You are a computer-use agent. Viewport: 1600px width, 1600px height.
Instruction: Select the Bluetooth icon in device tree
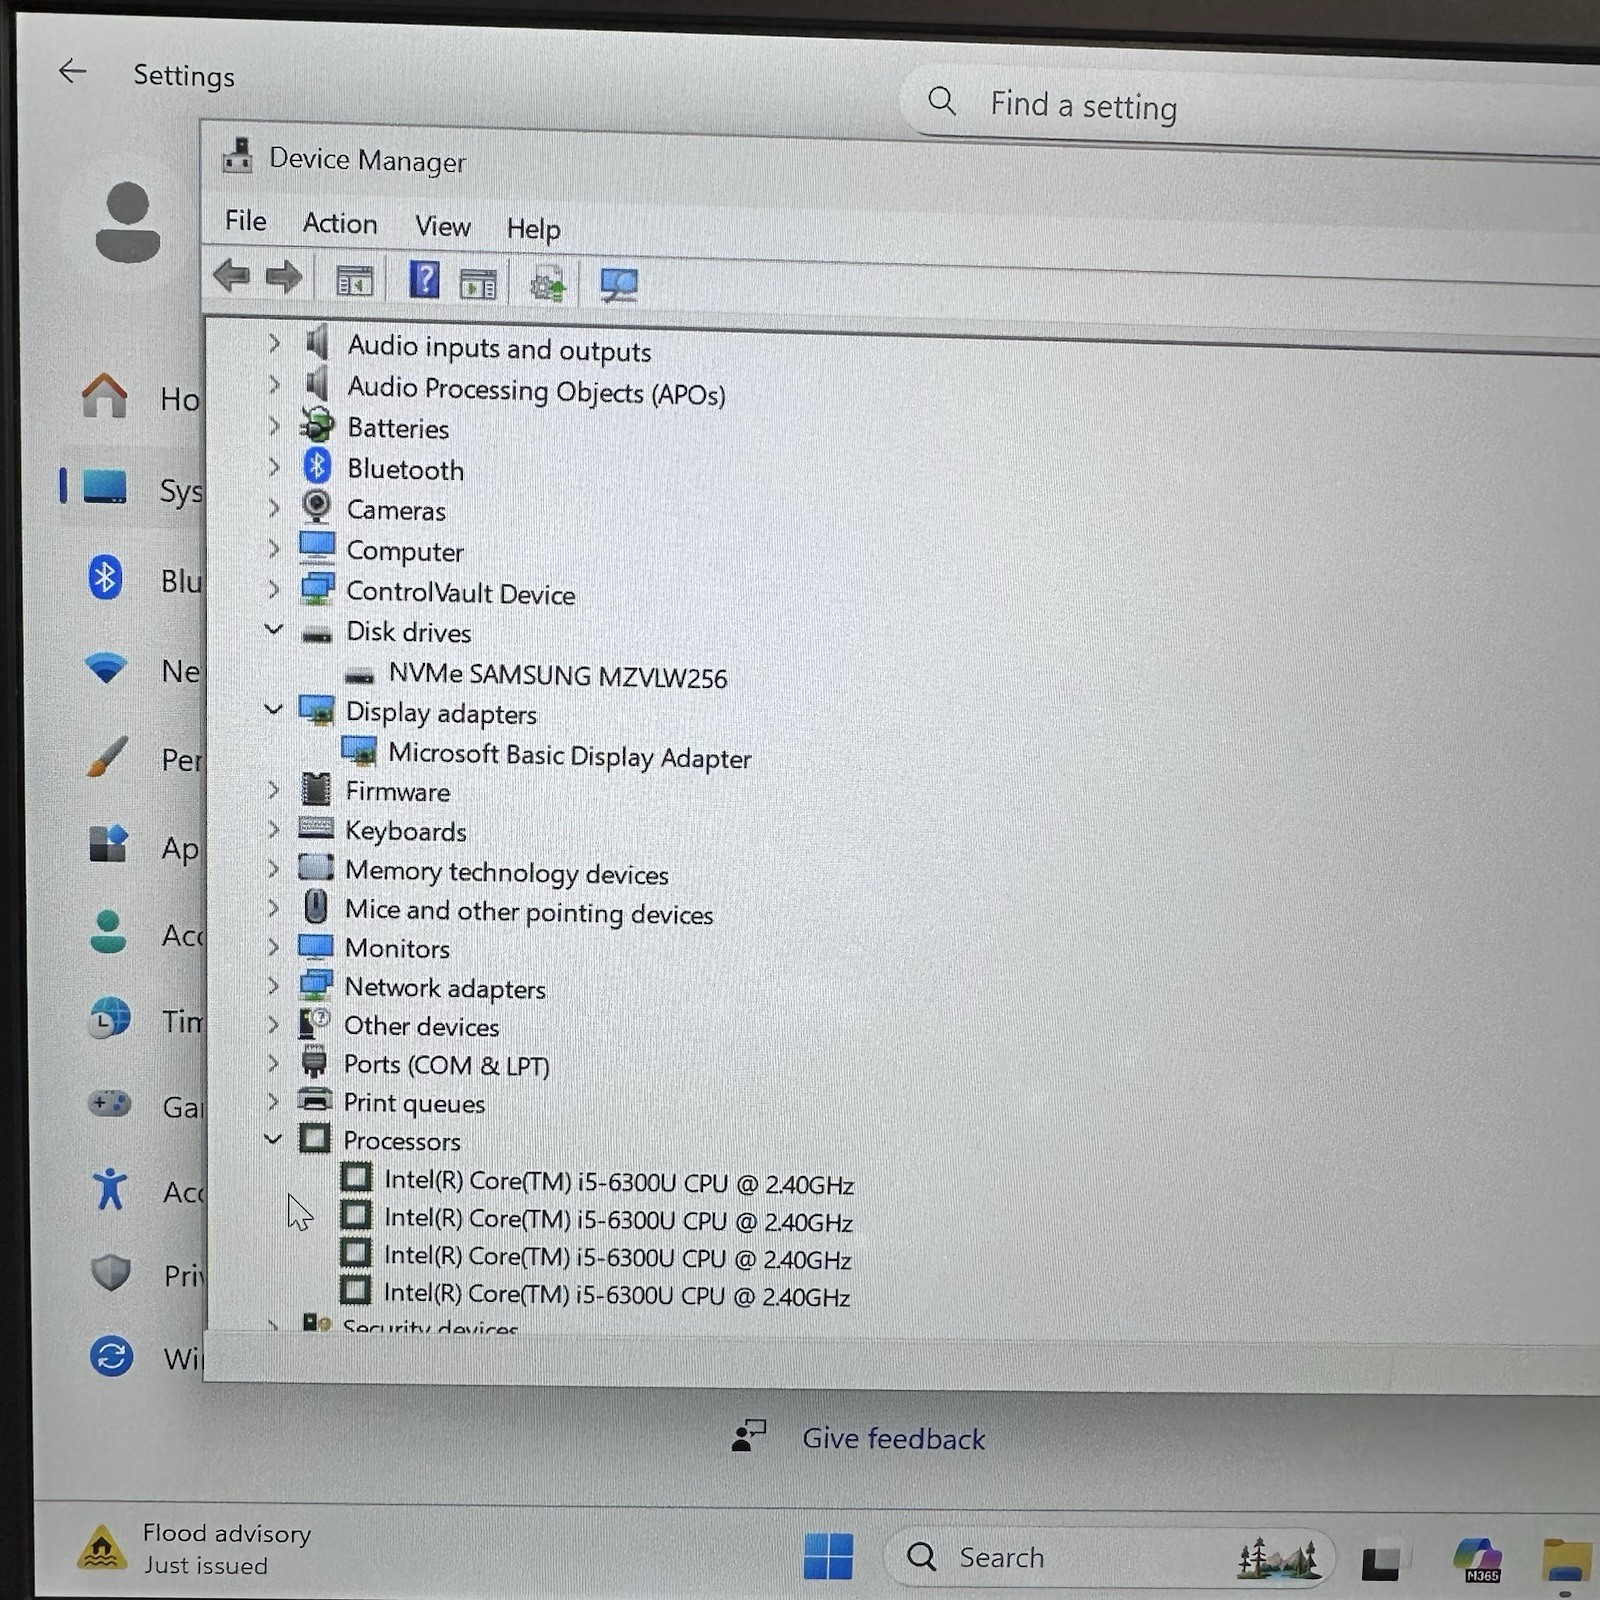click(x=317, y=466)
